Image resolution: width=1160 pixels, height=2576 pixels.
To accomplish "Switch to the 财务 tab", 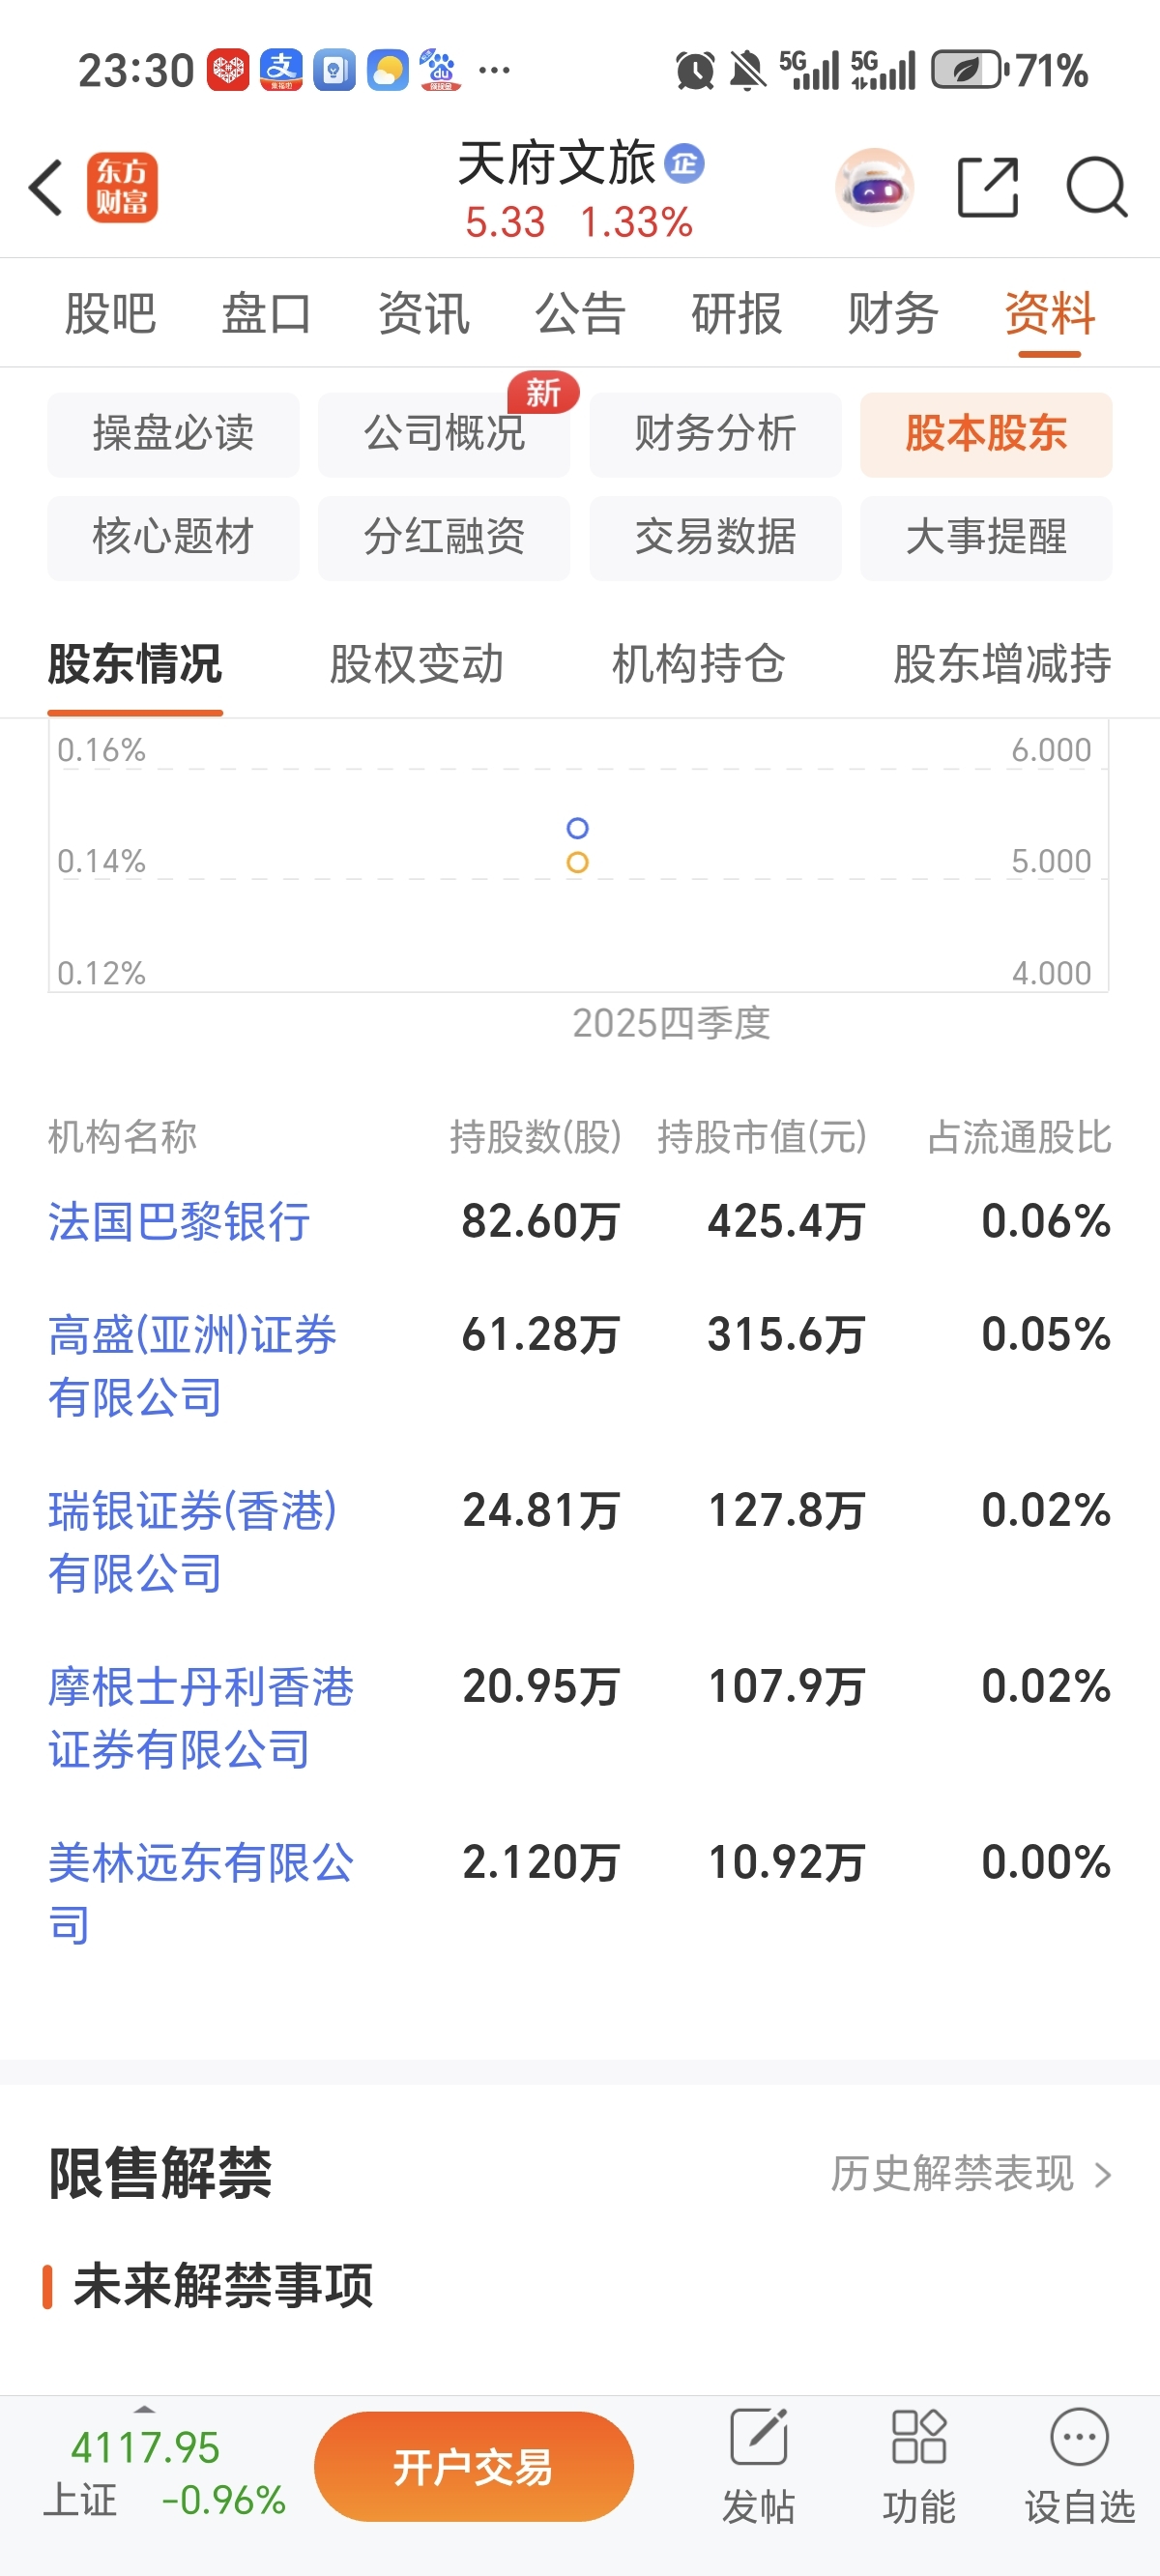I will [893, 313].
